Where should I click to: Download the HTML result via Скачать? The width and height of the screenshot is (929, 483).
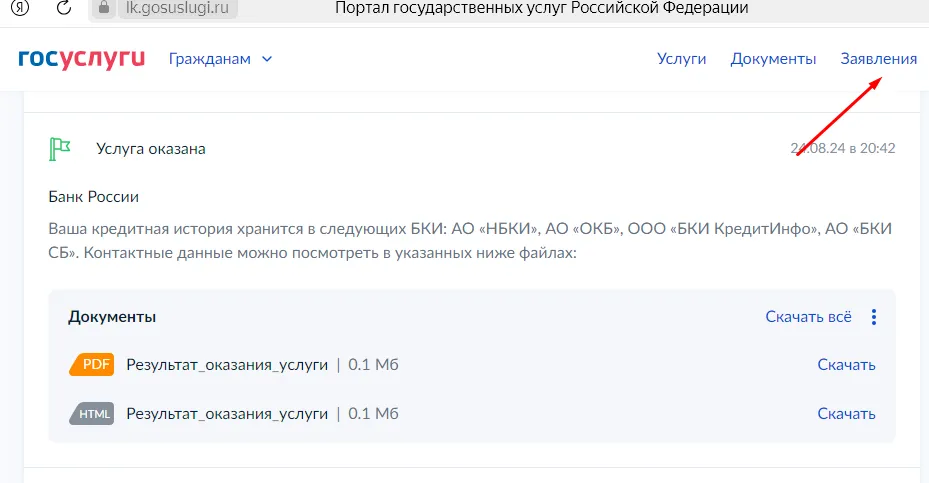coord(846,413)
